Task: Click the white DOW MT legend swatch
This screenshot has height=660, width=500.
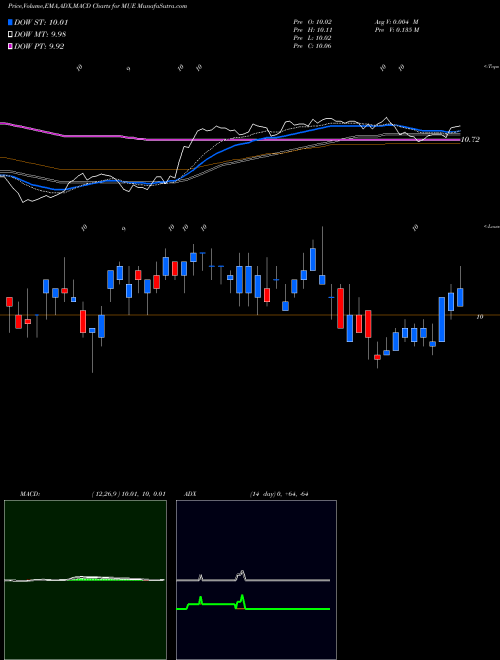Action: point(11,35)
